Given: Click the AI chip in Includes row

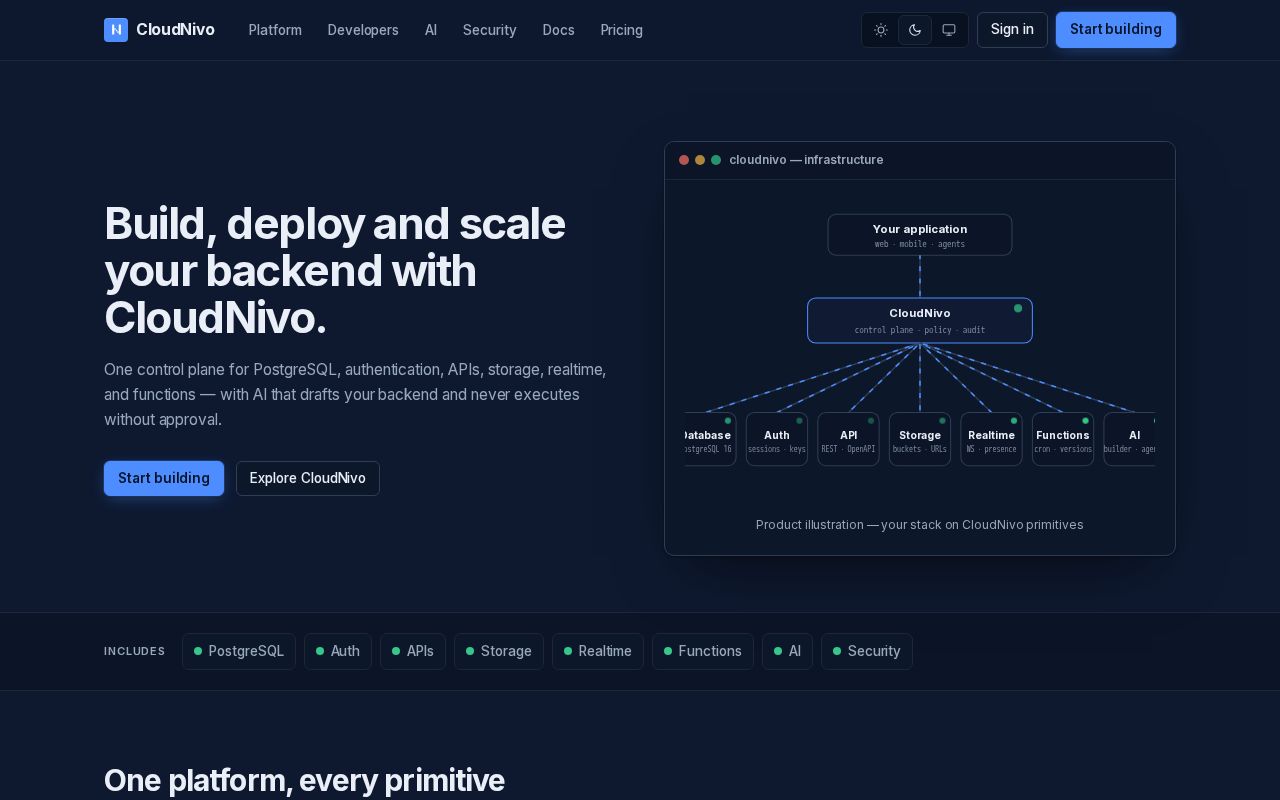Looking at the screenshot, I should coord(788,651).
